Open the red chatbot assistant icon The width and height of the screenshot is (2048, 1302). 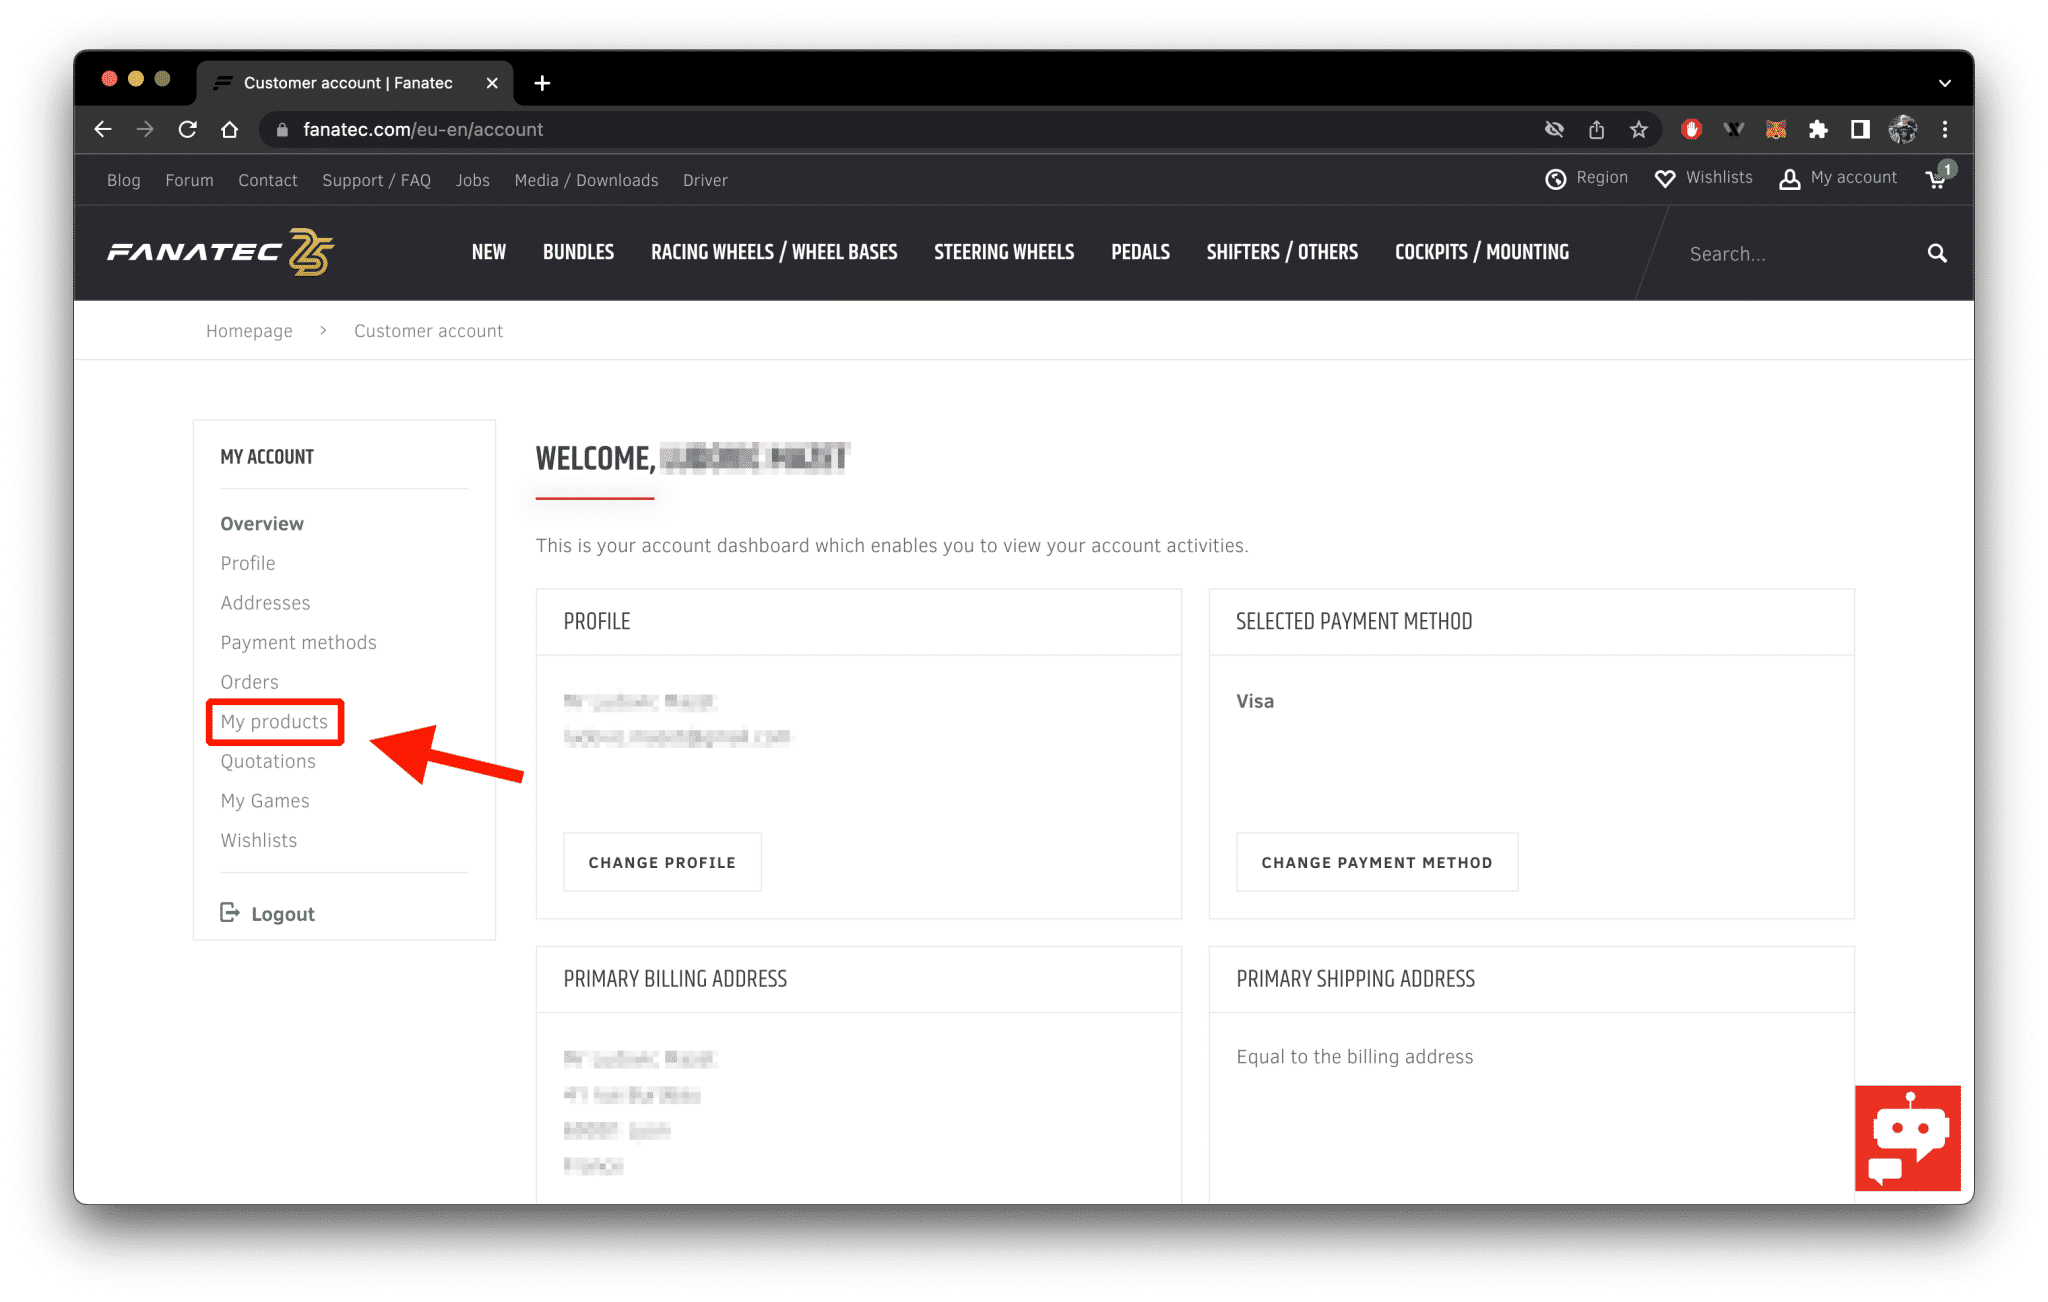[1907, 1138]
